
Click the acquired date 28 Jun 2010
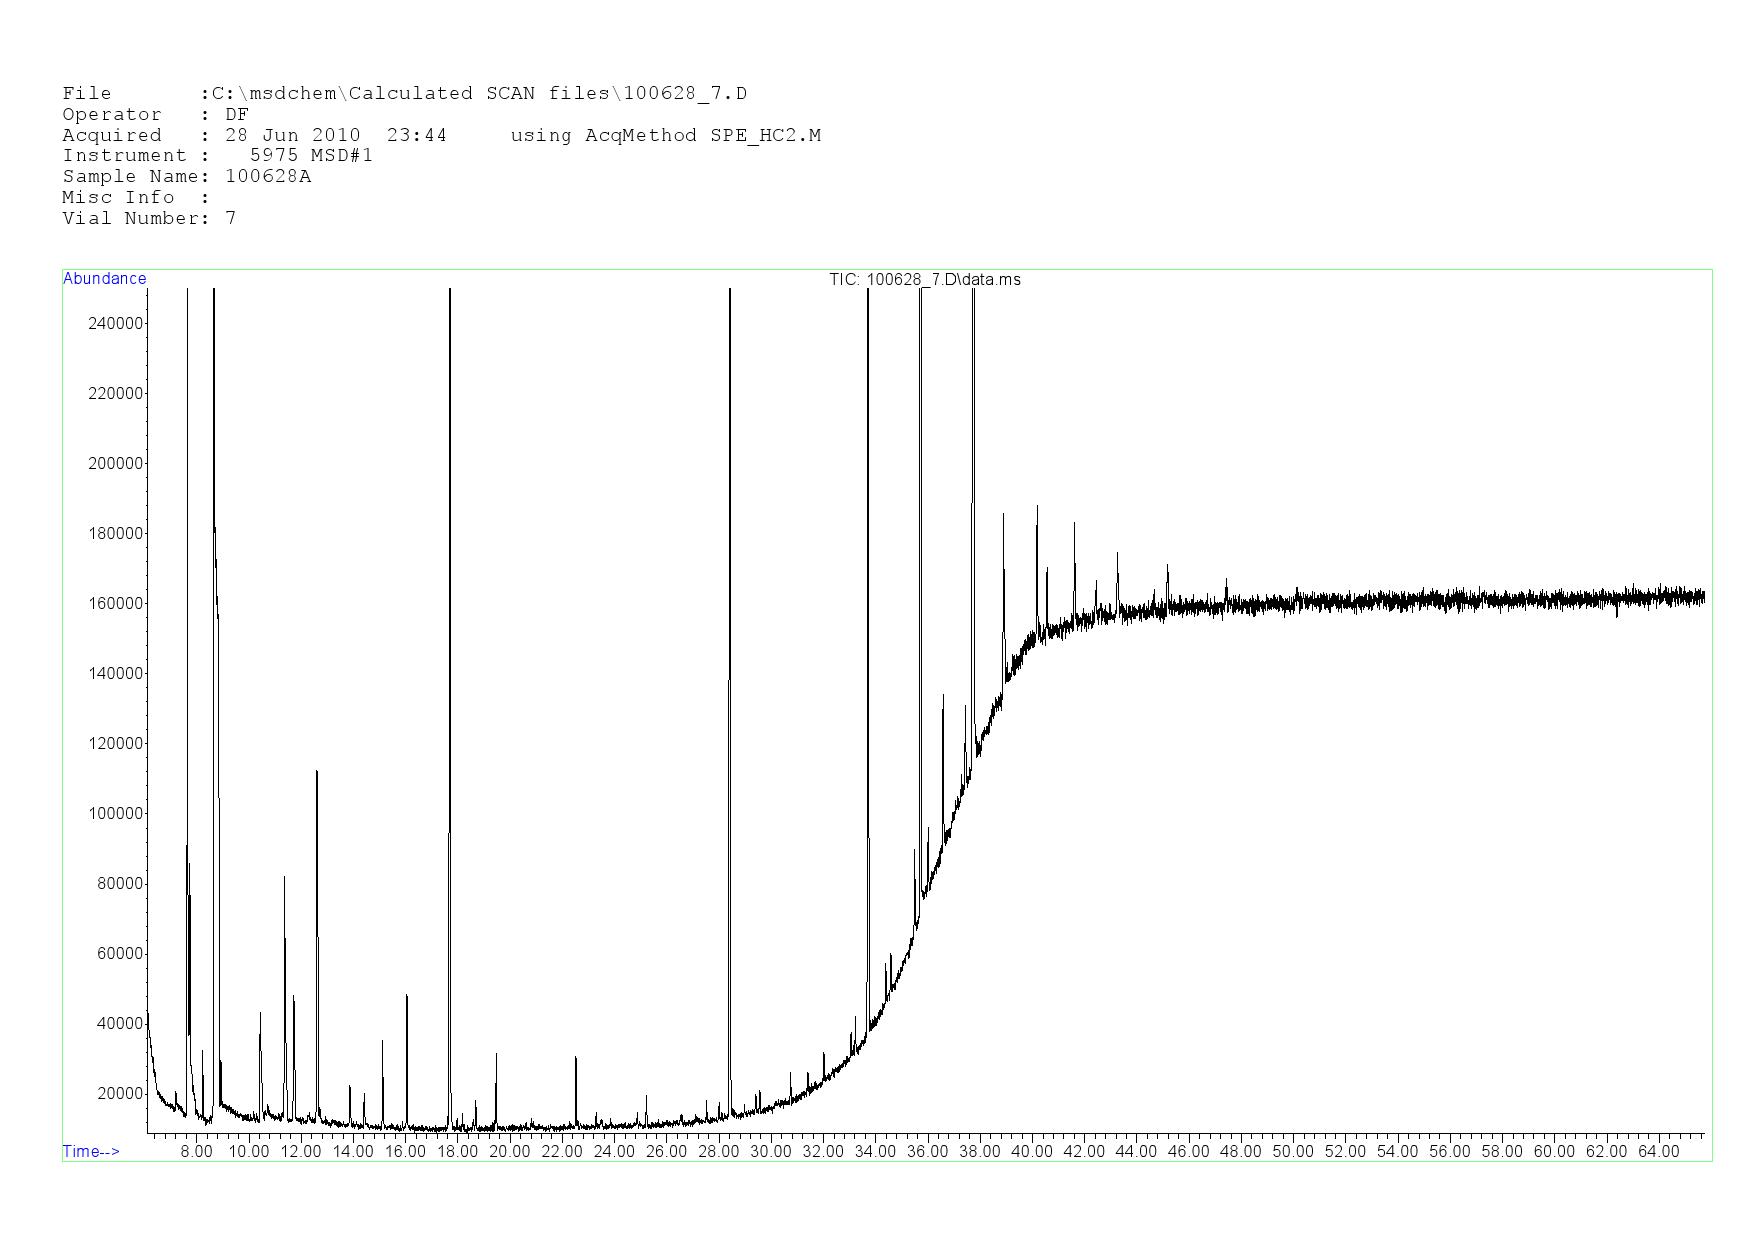point(292,135)
